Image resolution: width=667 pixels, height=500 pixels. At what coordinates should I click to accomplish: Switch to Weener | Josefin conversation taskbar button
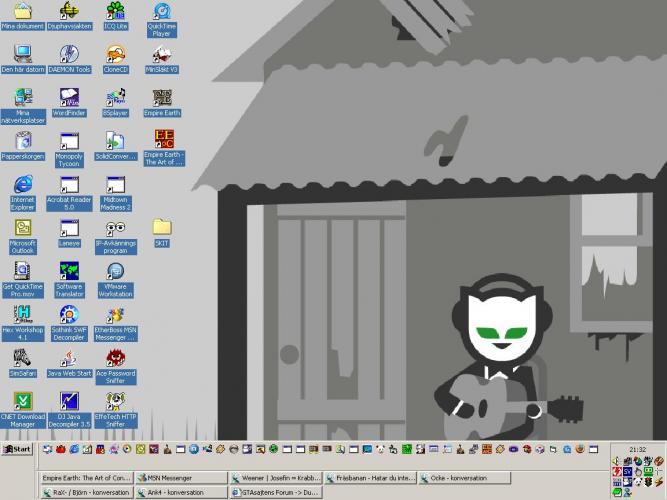pos(276,478)
